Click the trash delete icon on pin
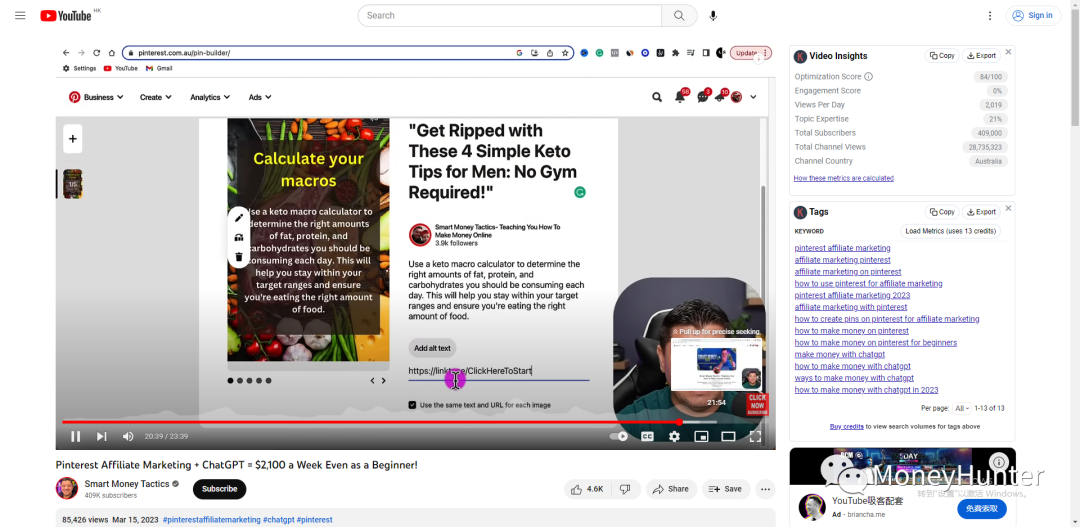The image size is (1080, 527). (x=239, y=257)
